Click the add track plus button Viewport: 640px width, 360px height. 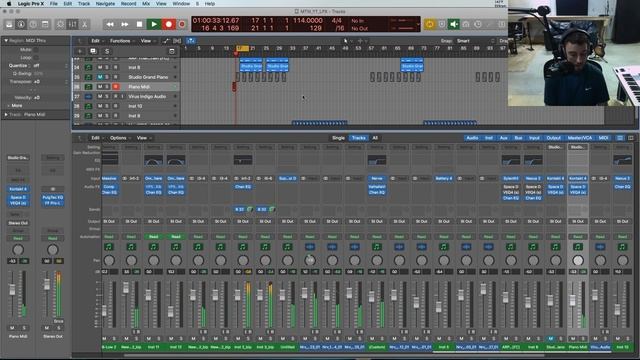(80, 51)
